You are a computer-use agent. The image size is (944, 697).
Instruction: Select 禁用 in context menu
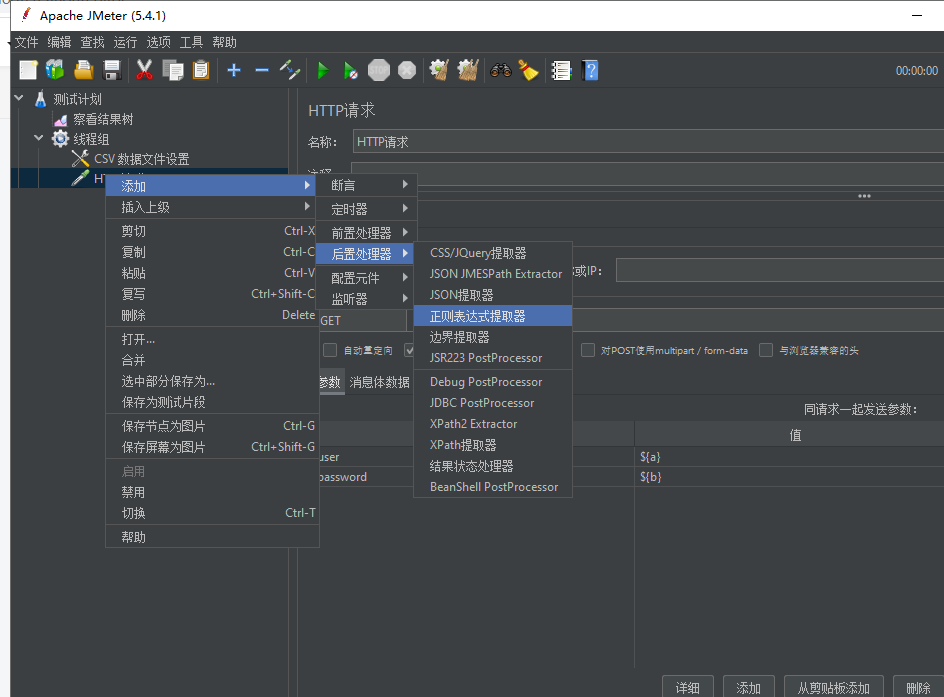pyautogui.click(x=212, y=492)
